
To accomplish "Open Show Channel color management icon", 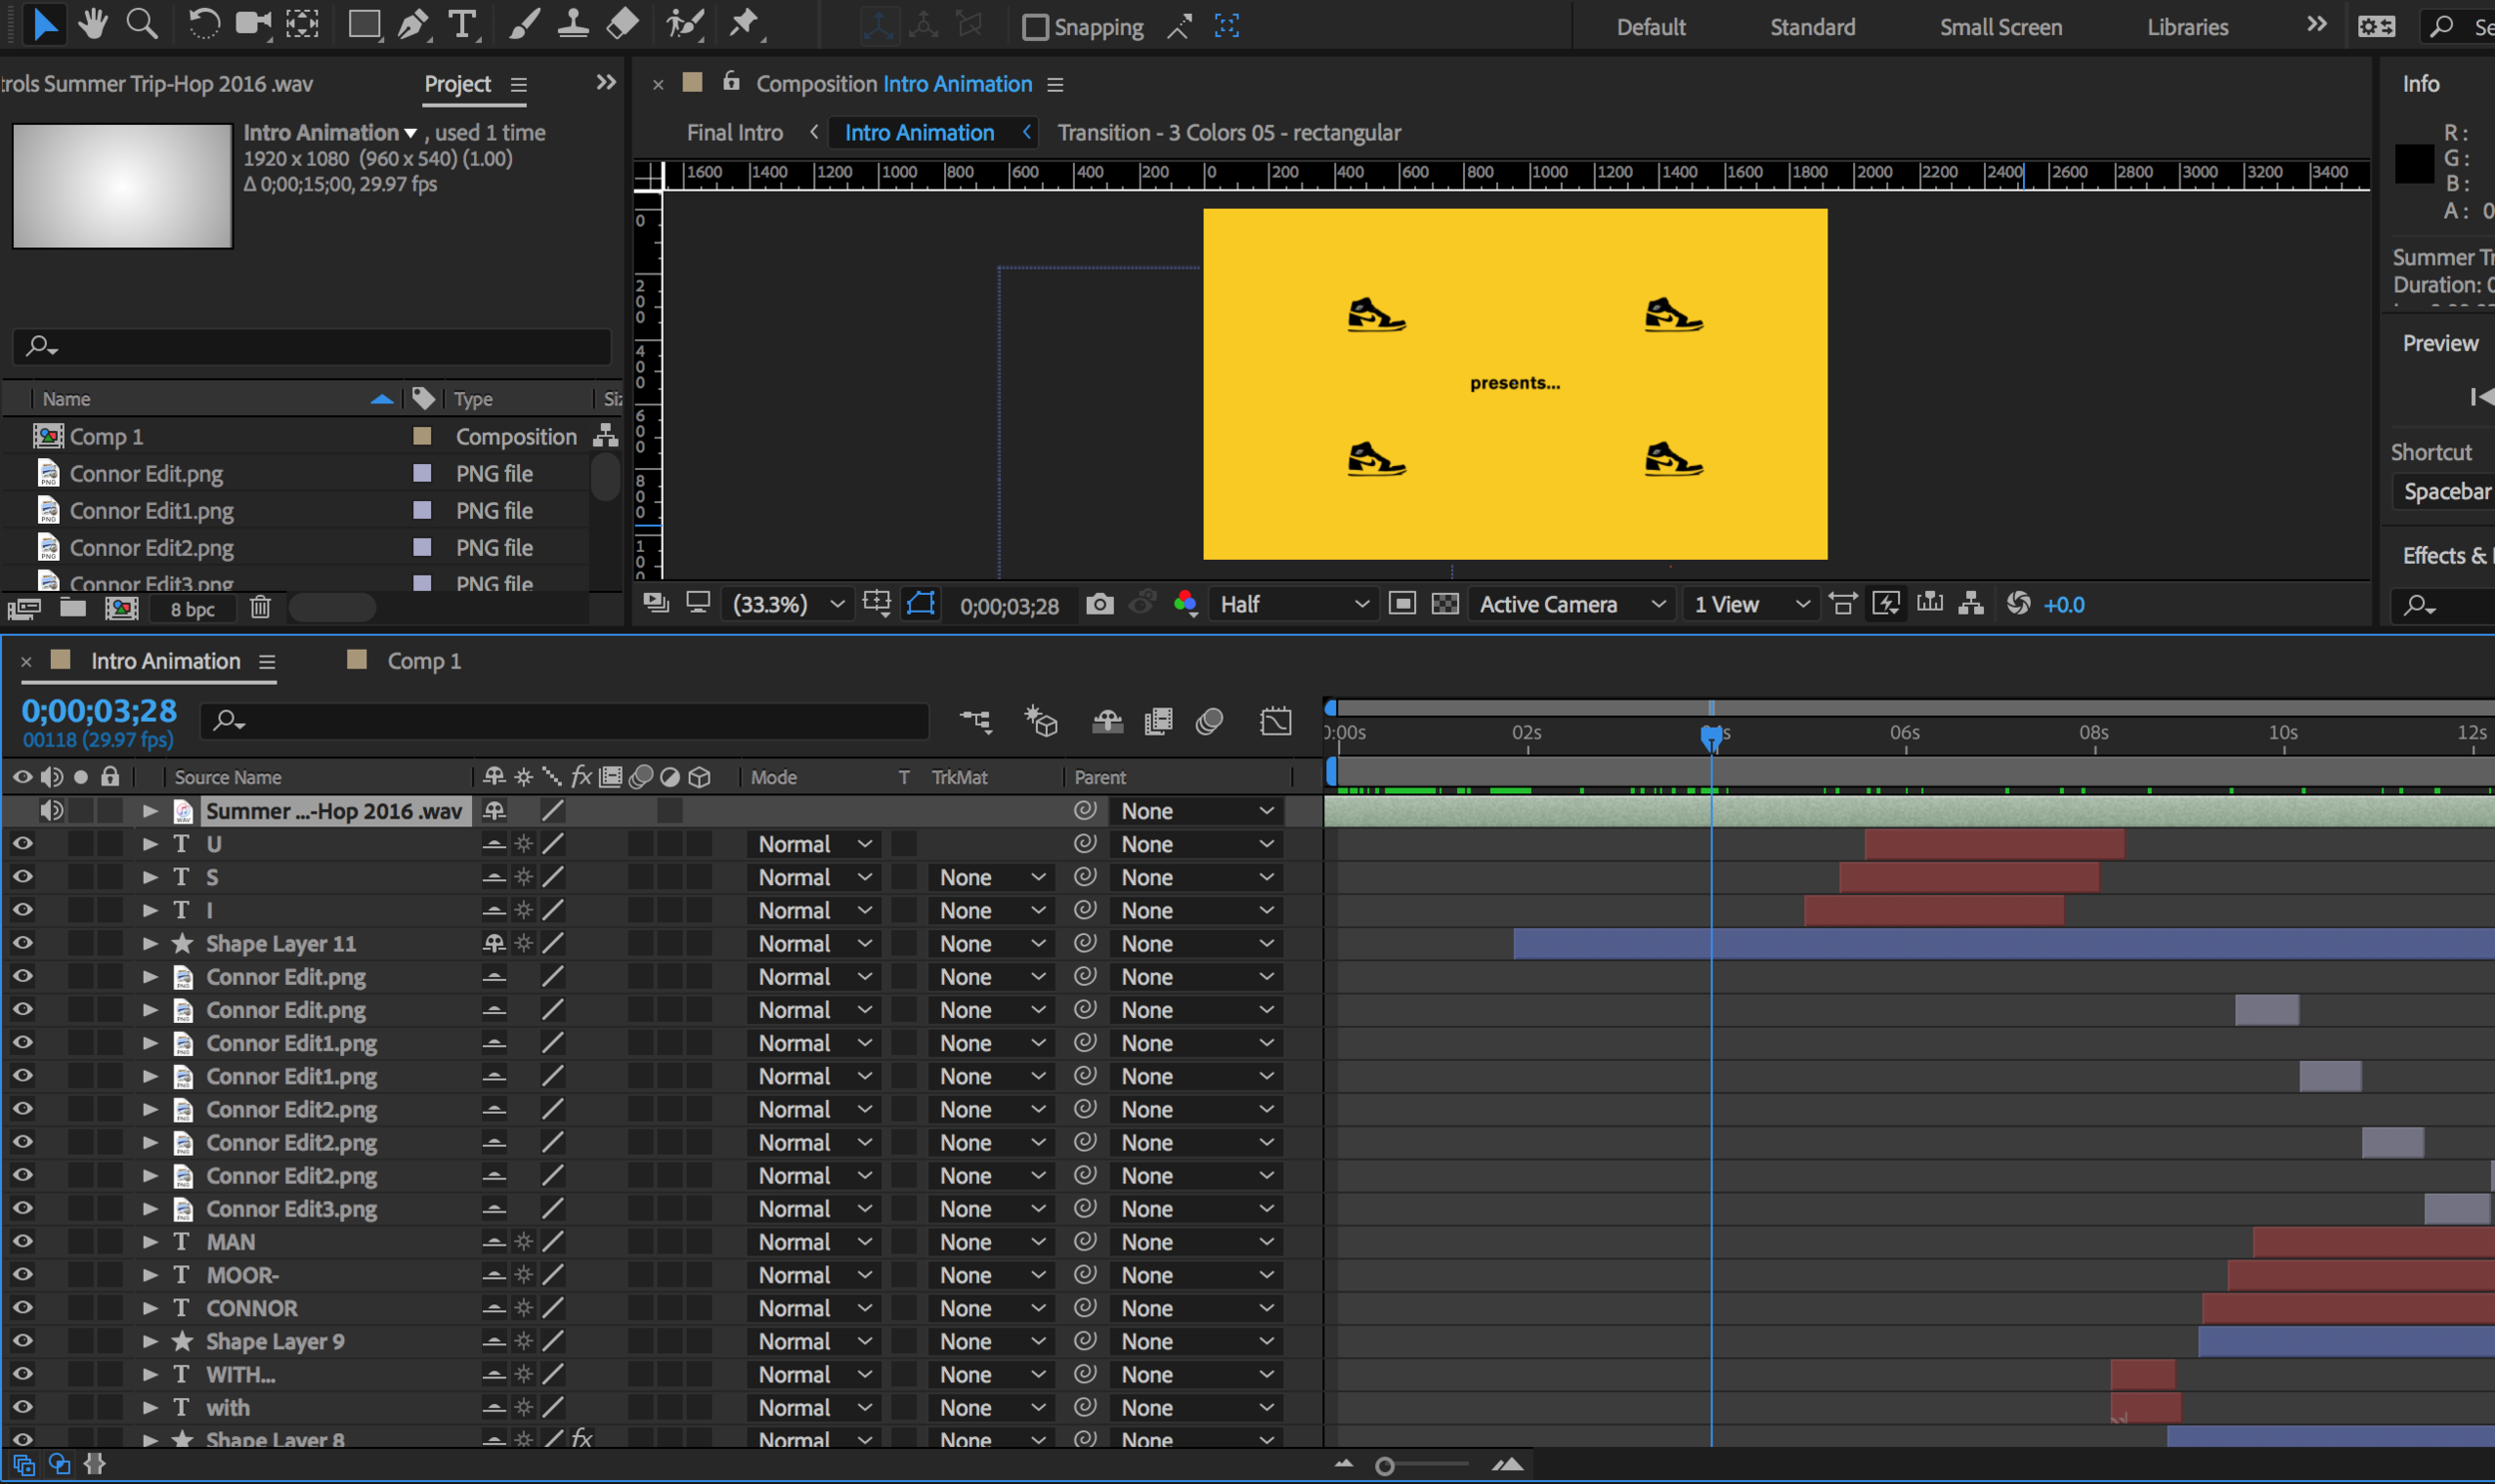I will (1186, 604).
